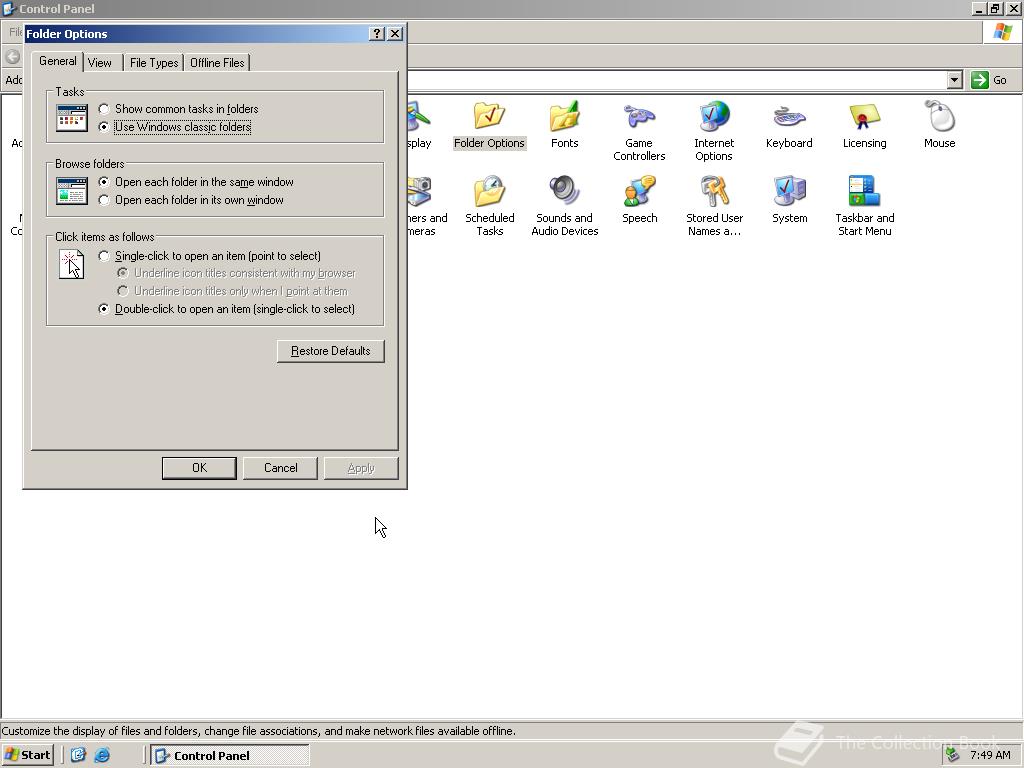This screenshot has width=1024, height=768.
Task: Click the Folder Options help question-mark button
Action: (377, 34)
